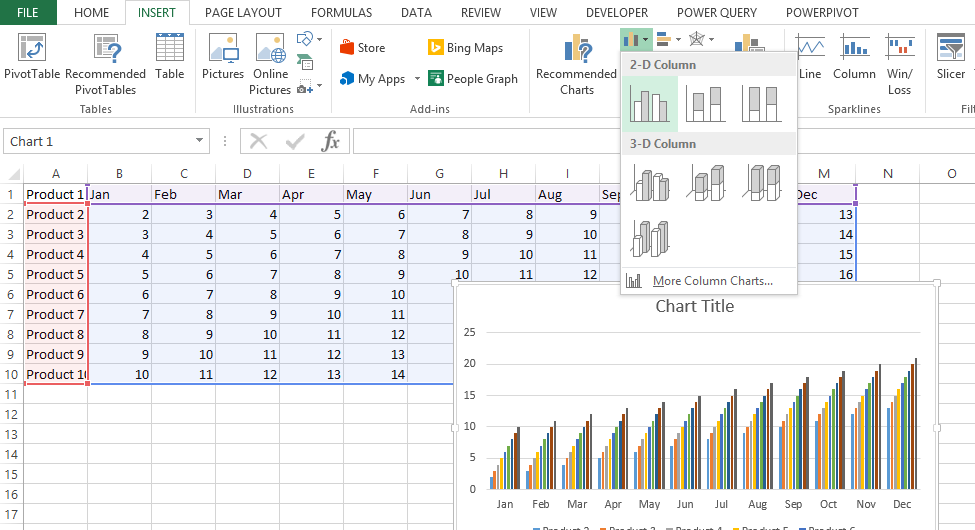Select the Jan header cell

[x=119, y=194]
